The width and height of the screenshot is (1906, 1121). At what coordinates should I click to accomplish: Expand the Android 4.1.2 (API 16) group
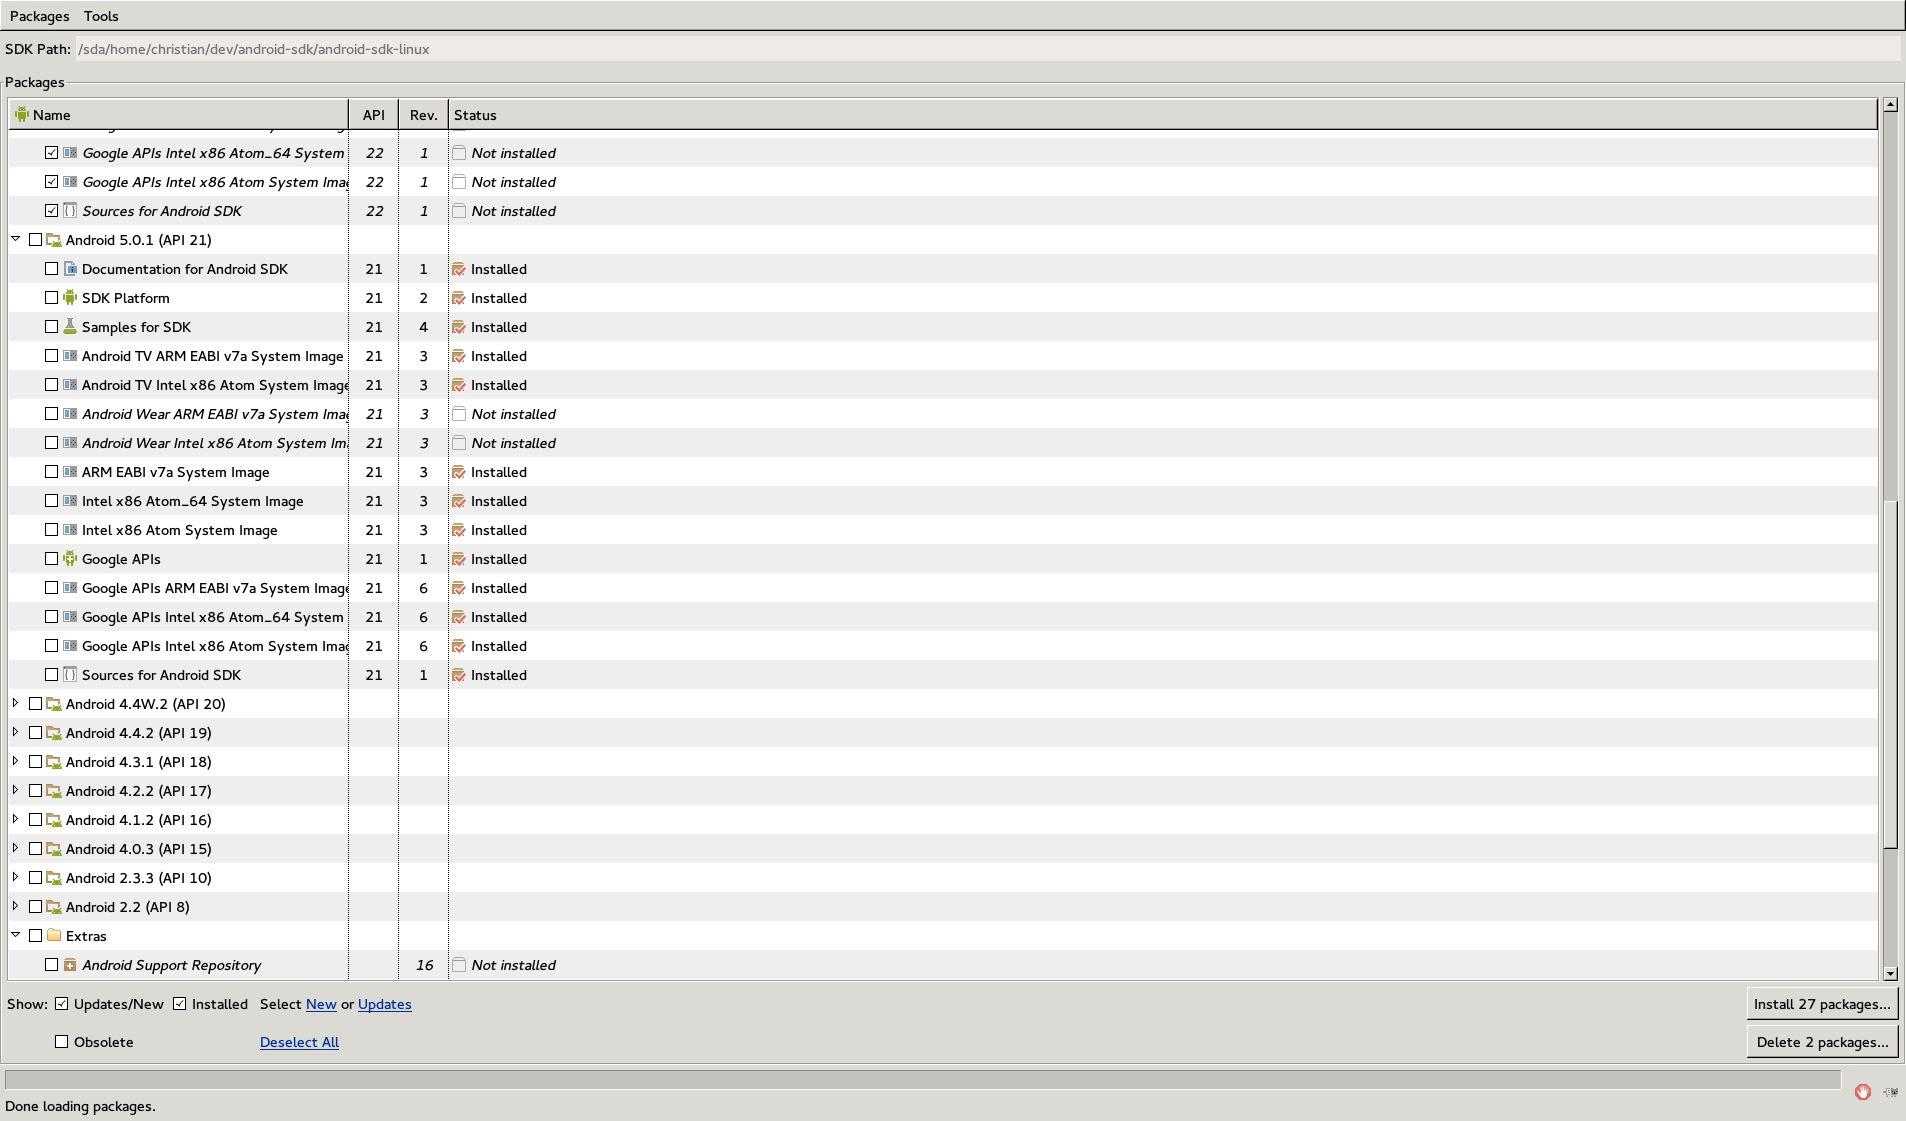(x=16, y=819)
